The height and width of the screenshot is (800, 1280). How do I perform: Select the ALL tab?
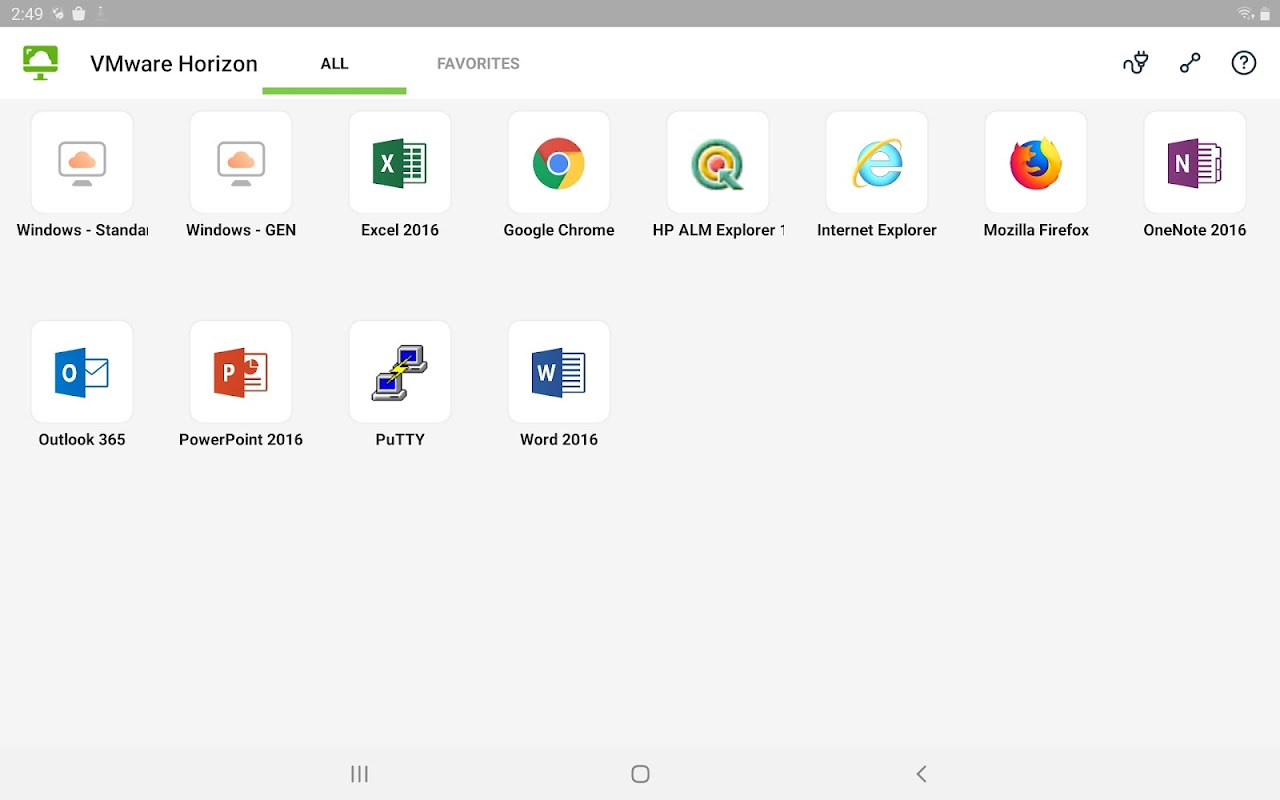point(334,63)
